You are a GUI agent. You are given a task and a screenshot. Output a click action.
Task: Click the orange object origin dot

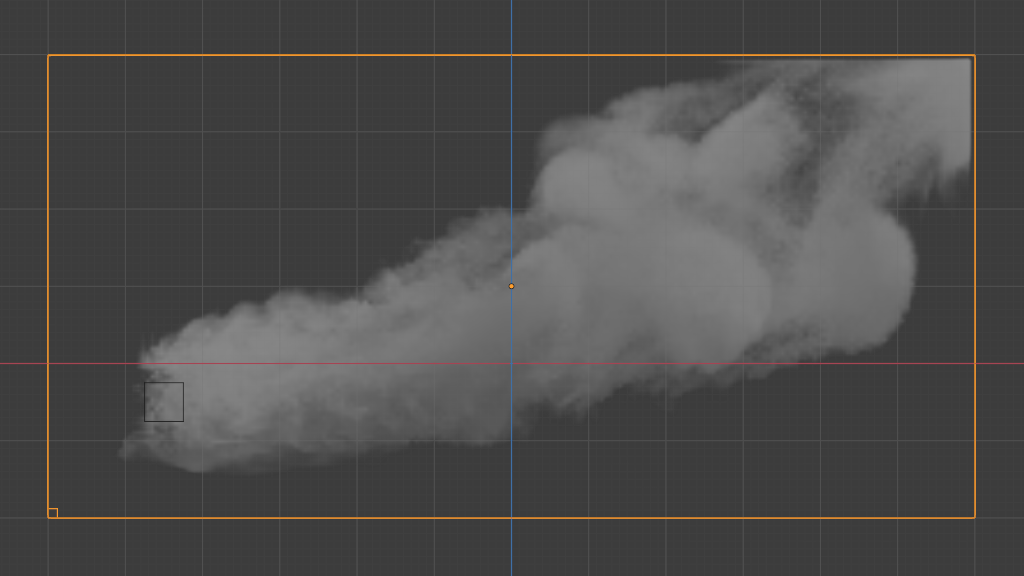512,286
